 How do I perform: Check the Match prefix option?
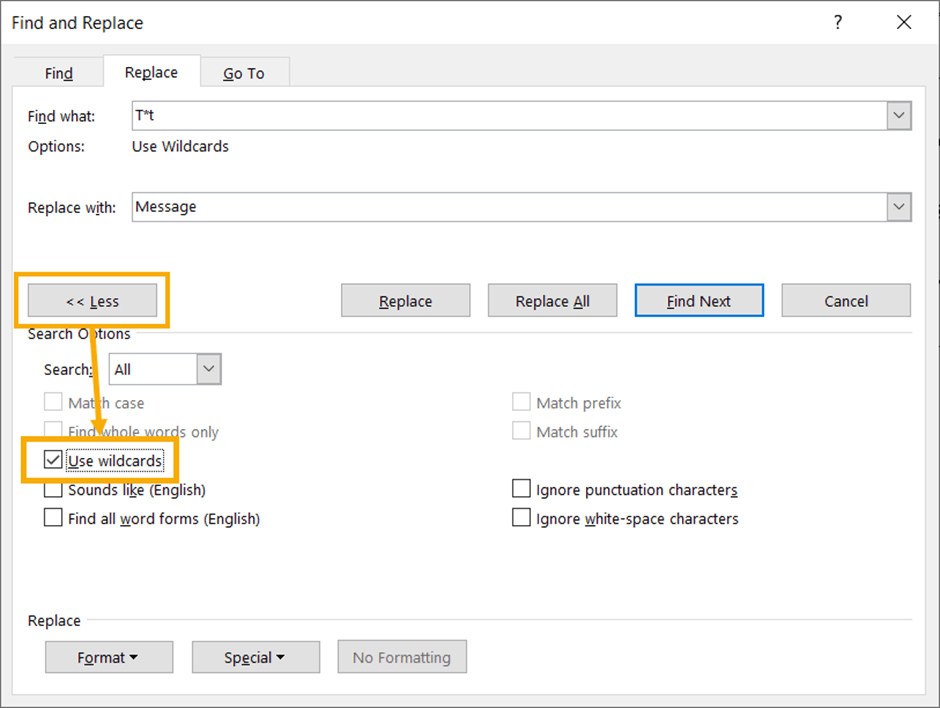pyautogui.click(x=521, y=402)
